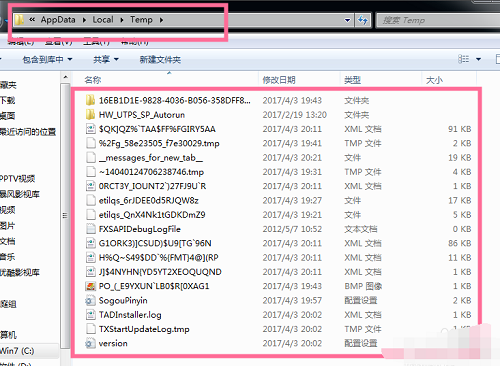Click the file name SogouPinyin

[x=123, y=301]
